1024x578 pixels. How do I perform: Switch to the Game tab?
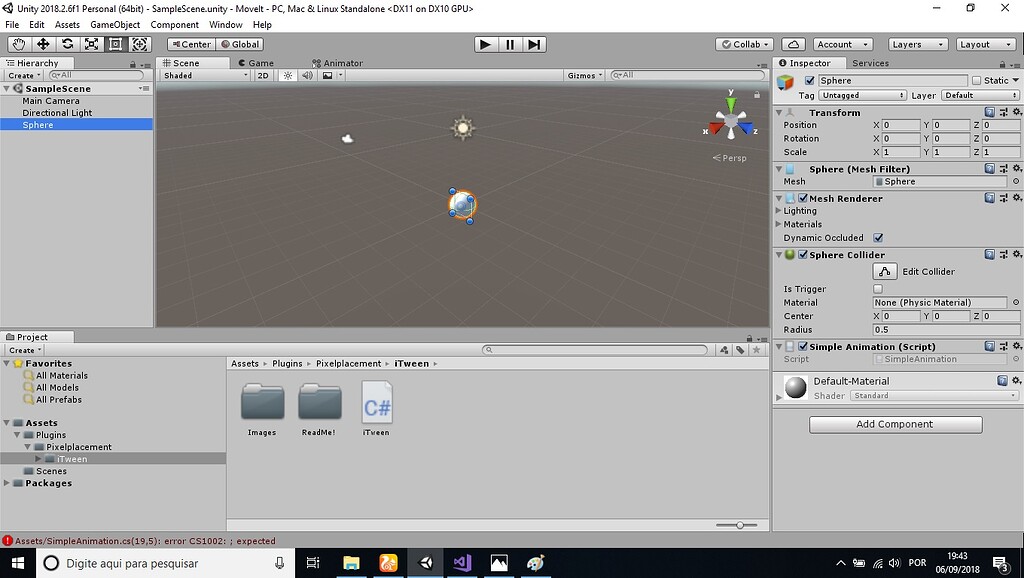(258, 62)
